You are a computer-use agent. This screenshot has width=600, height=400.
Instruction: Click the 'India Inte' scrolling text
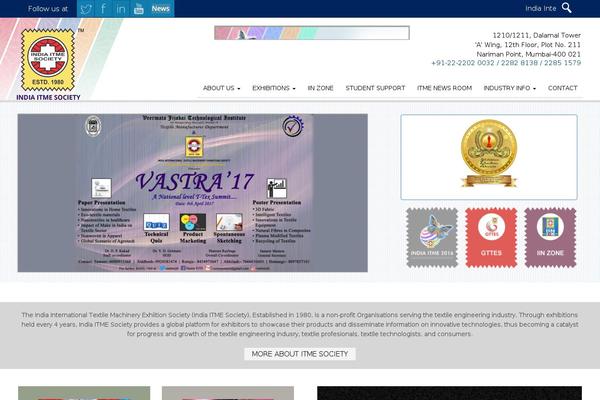click(540, 8)
